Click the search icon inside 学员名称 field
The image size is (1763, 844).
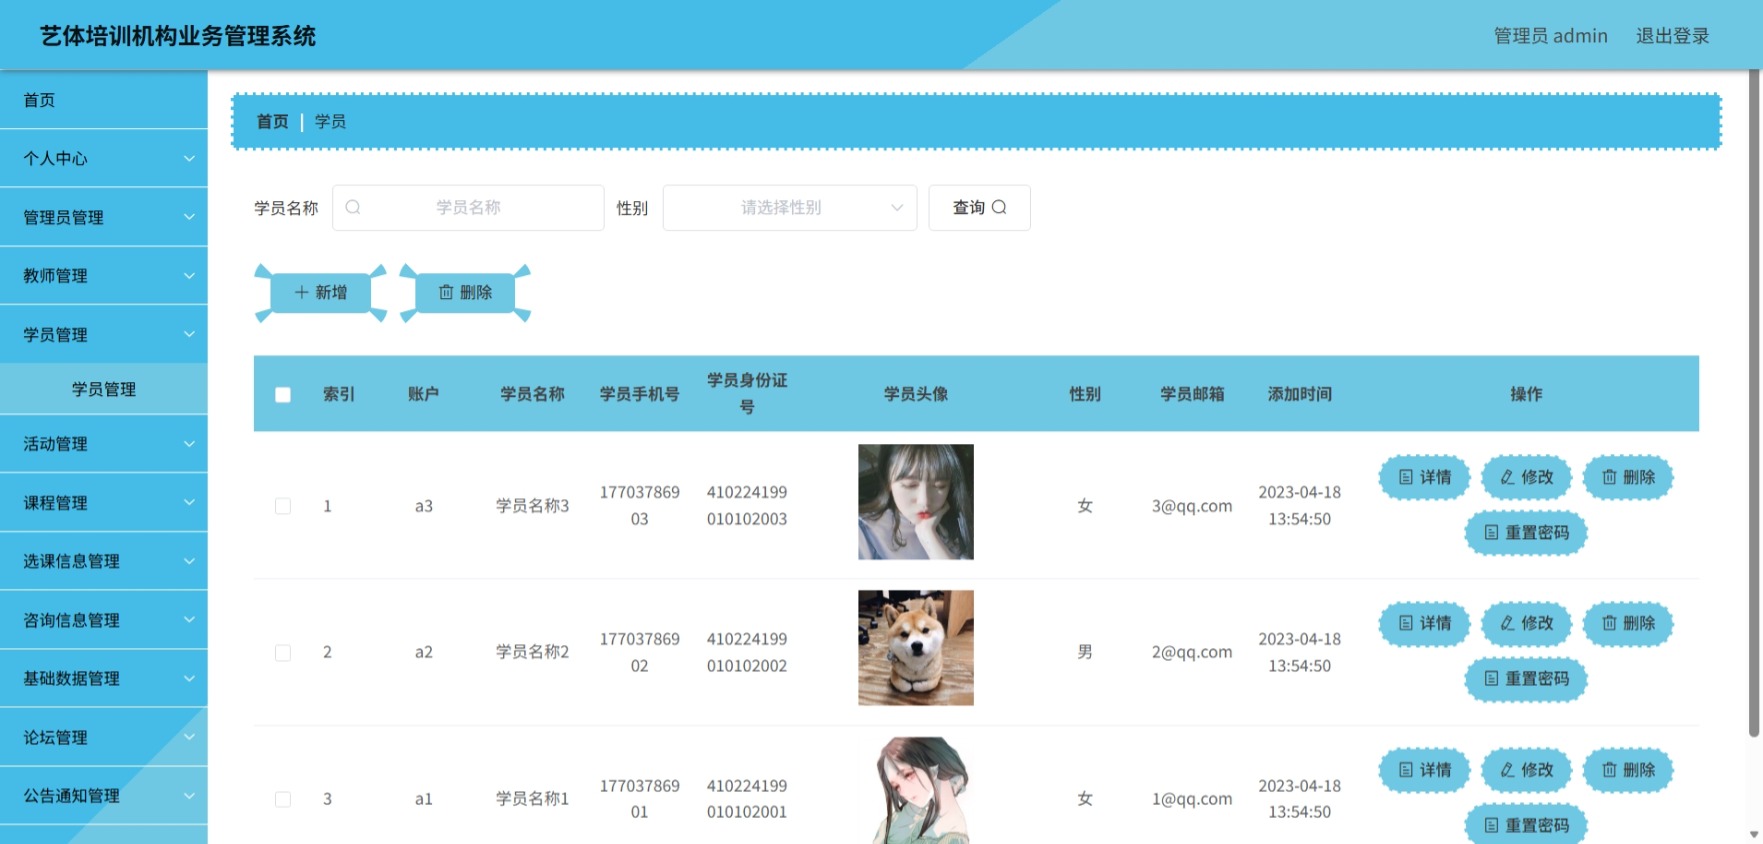[x=353, y=207]
